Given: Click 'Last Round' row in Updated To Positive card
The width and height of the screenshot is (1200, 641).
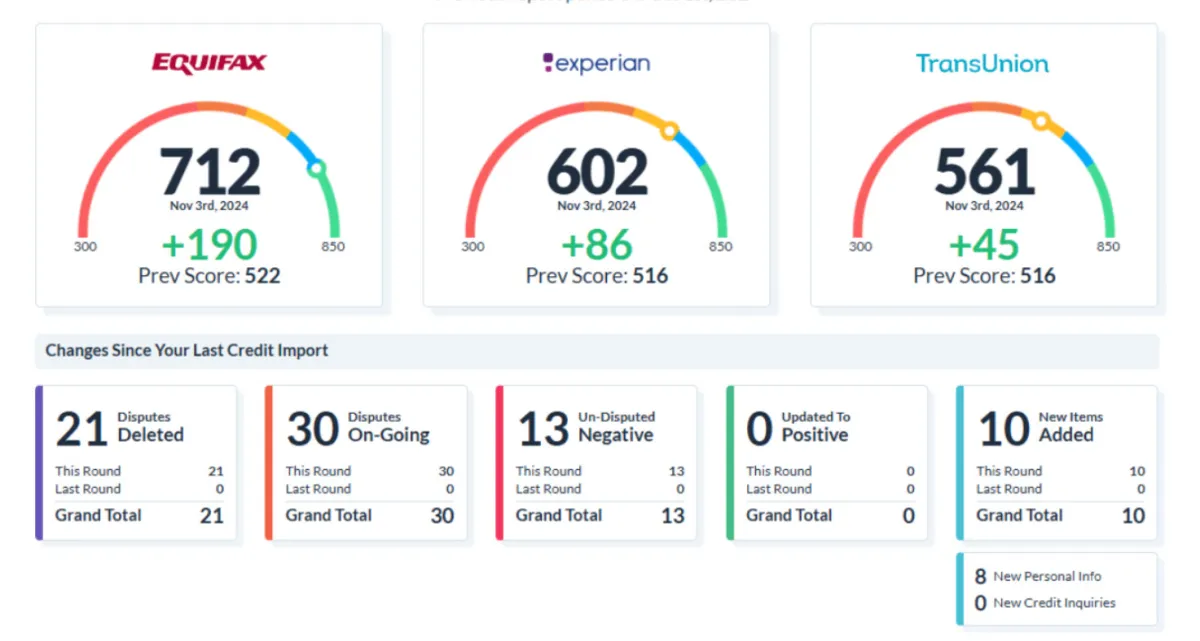Looking at the screenshot, I should 831,489.
